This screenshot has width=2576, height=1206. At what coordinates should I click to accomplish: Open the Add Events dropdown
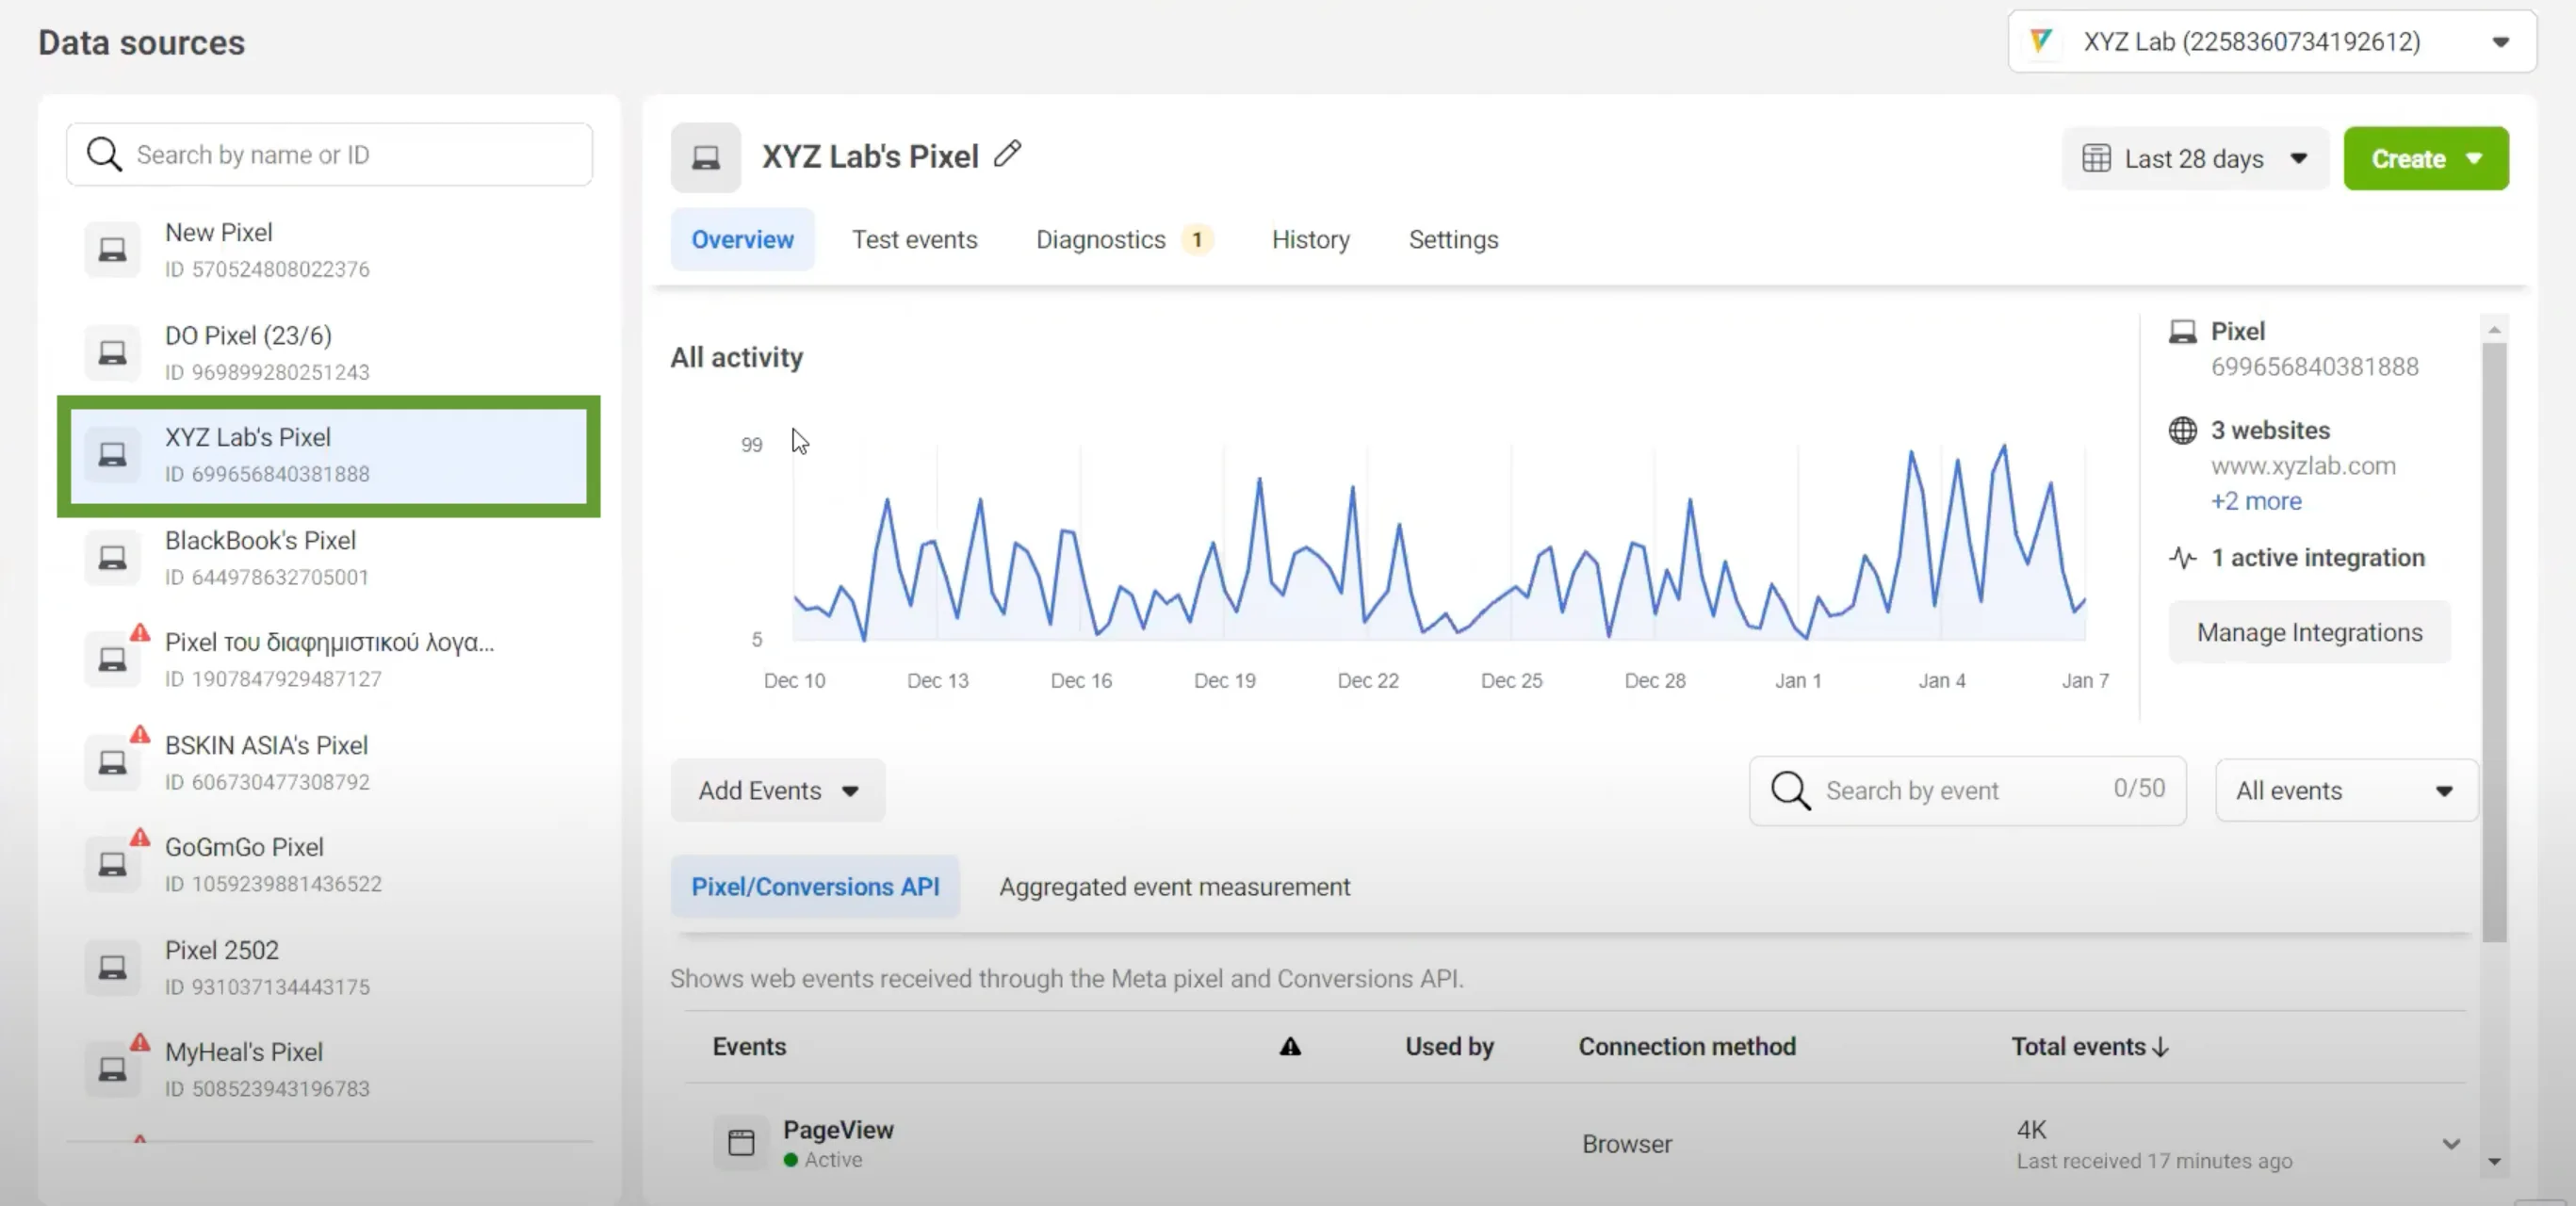(x=778, y=790)
